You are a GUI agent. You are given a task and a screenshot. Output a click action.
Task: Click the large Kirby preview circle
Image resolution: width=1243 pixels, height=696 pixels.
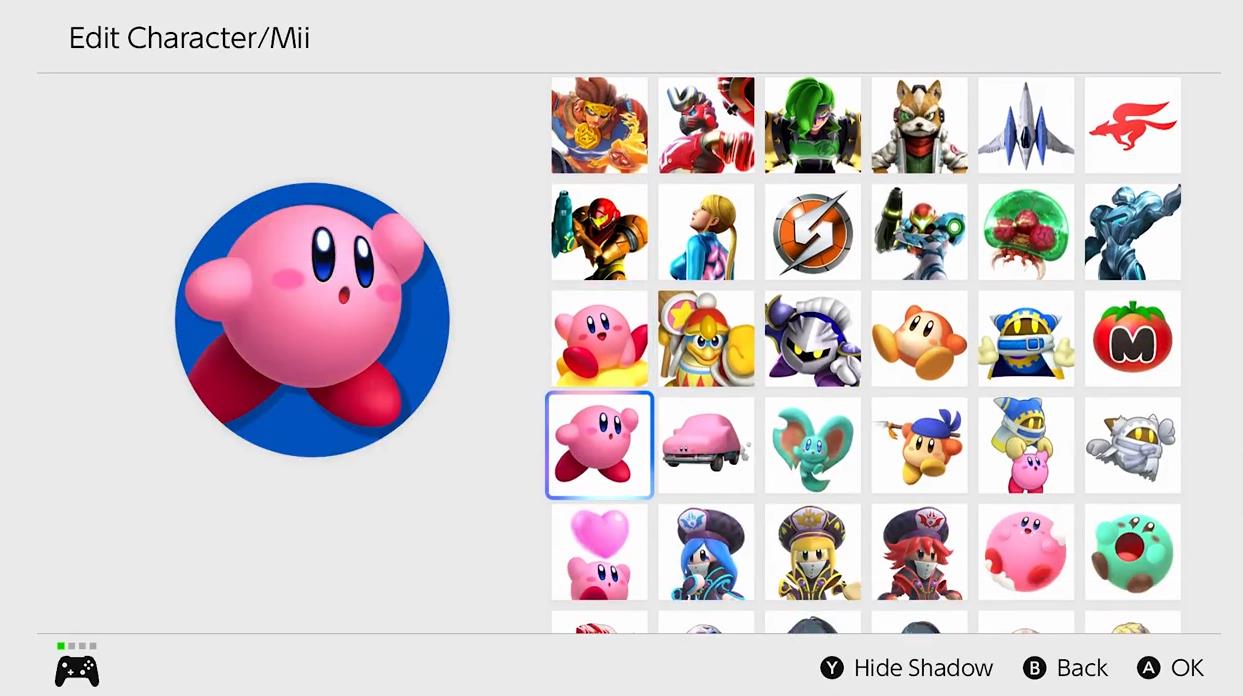click(x=312, y=320)
